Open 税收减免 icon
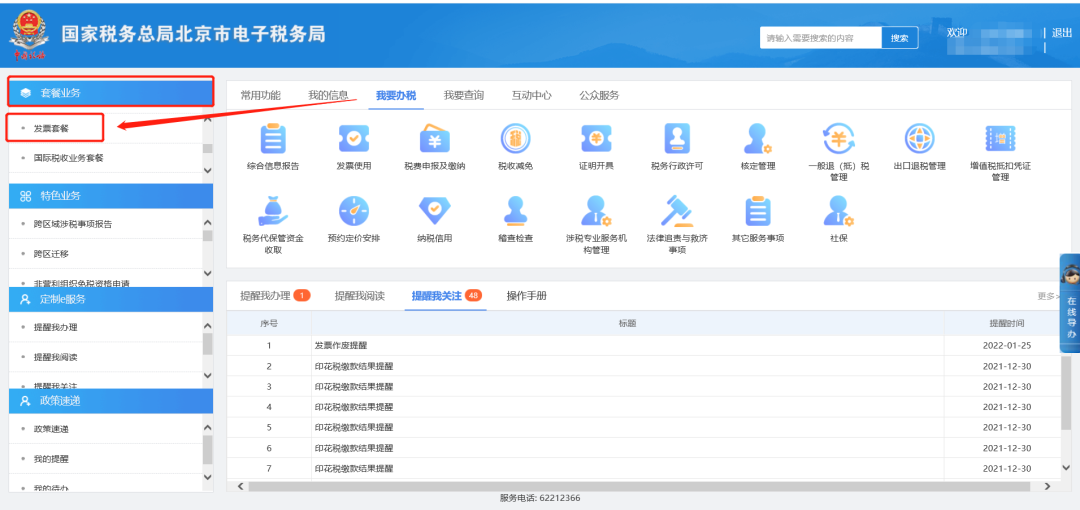Screen dimensions: 1080x510 (515, 139)
